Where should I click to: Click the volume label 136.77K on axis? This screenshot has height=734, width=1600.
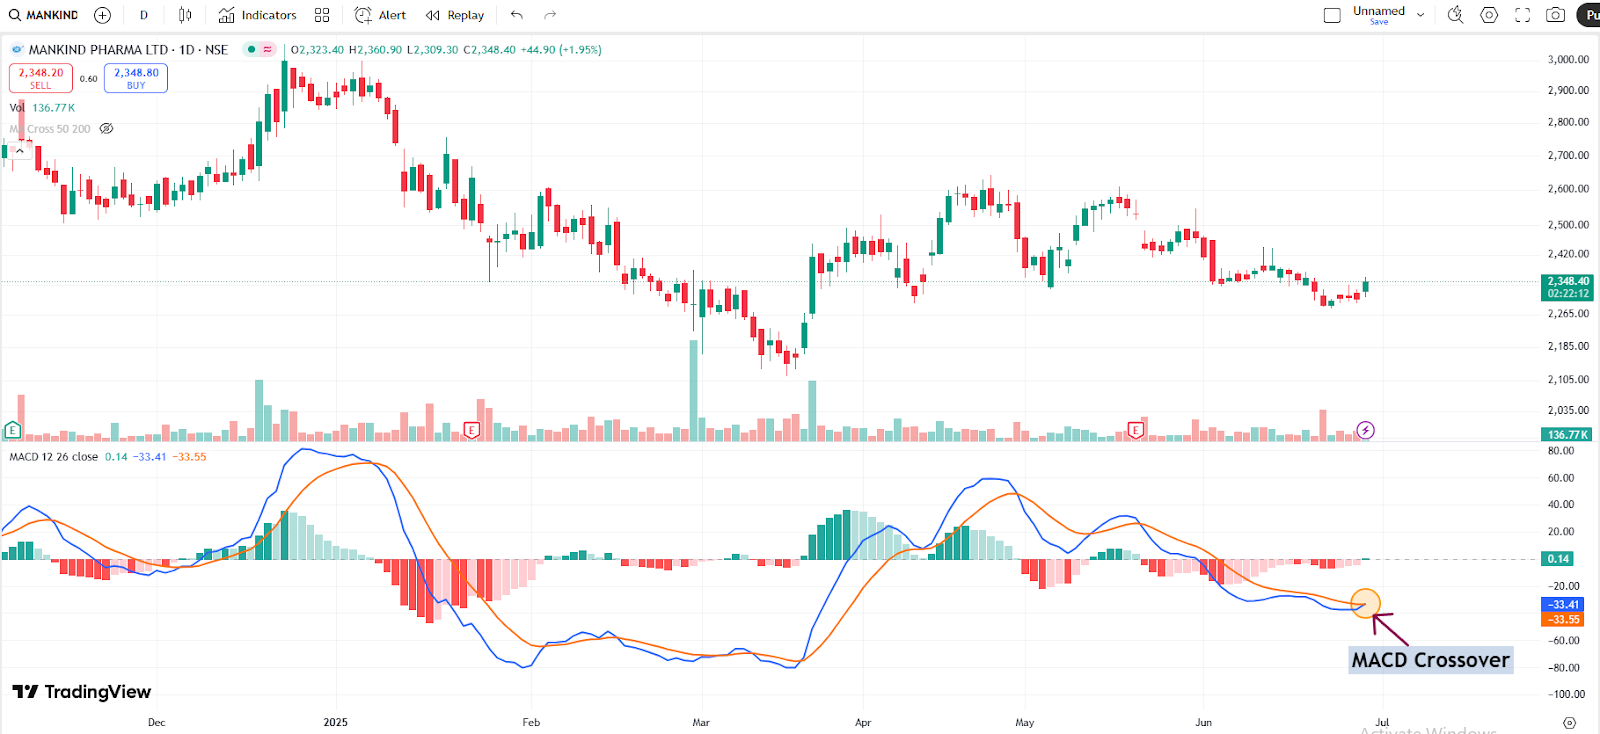[1567, 435]
